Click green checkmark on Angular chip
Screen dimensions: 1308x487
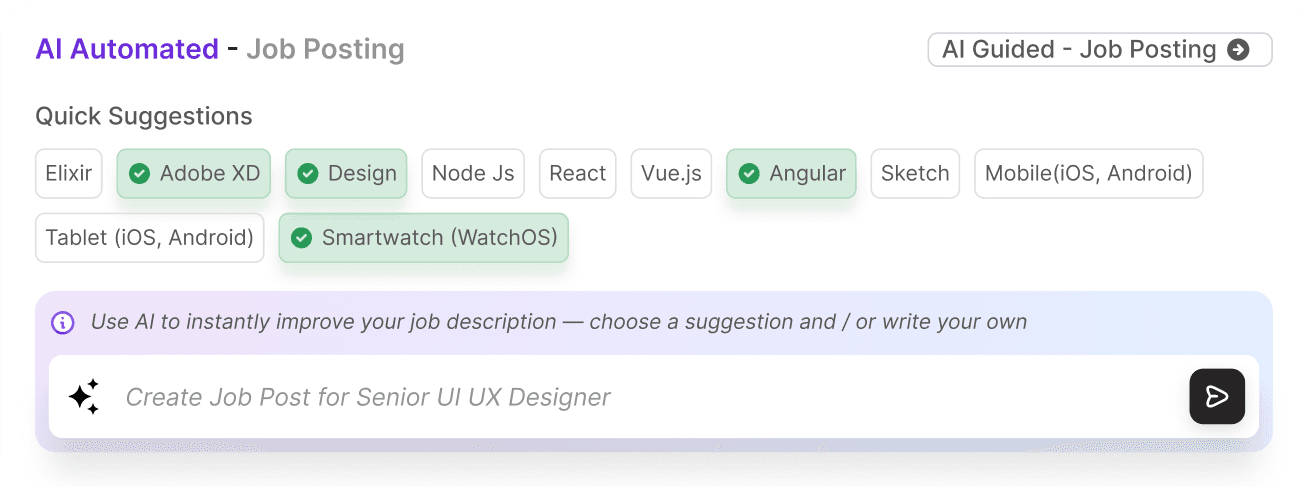point(749,174)
